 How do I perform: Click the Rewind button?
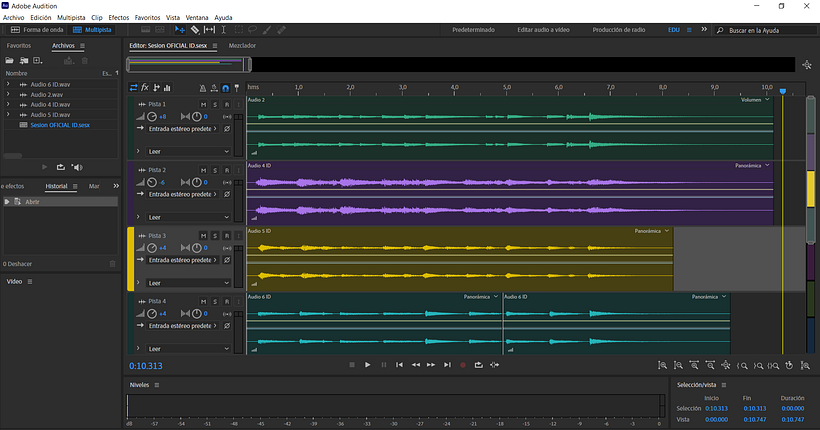416,365
